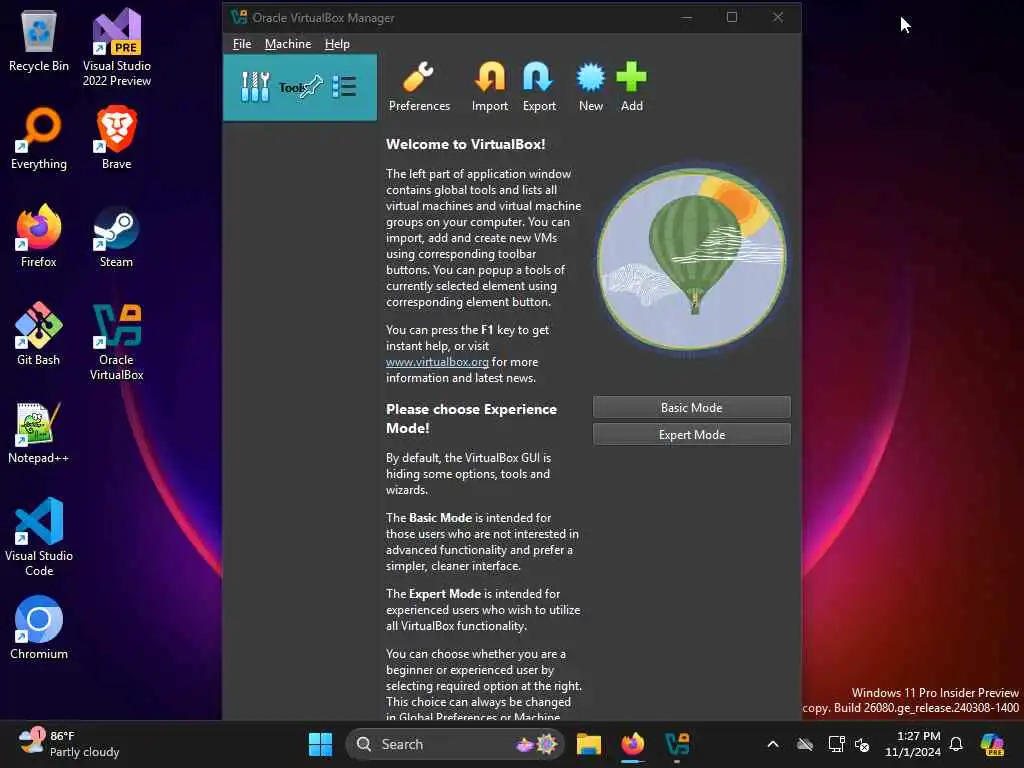
Task: Open the Help menu
Action: [337, 44]
